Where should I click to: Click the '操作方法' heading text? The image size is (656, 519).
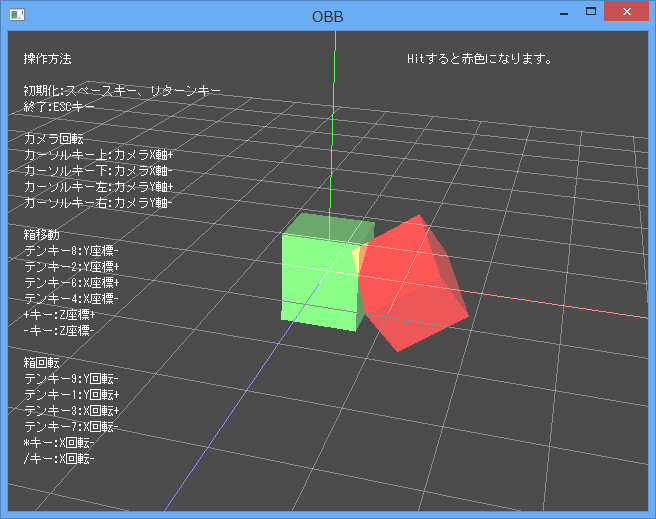pos(47,59)
